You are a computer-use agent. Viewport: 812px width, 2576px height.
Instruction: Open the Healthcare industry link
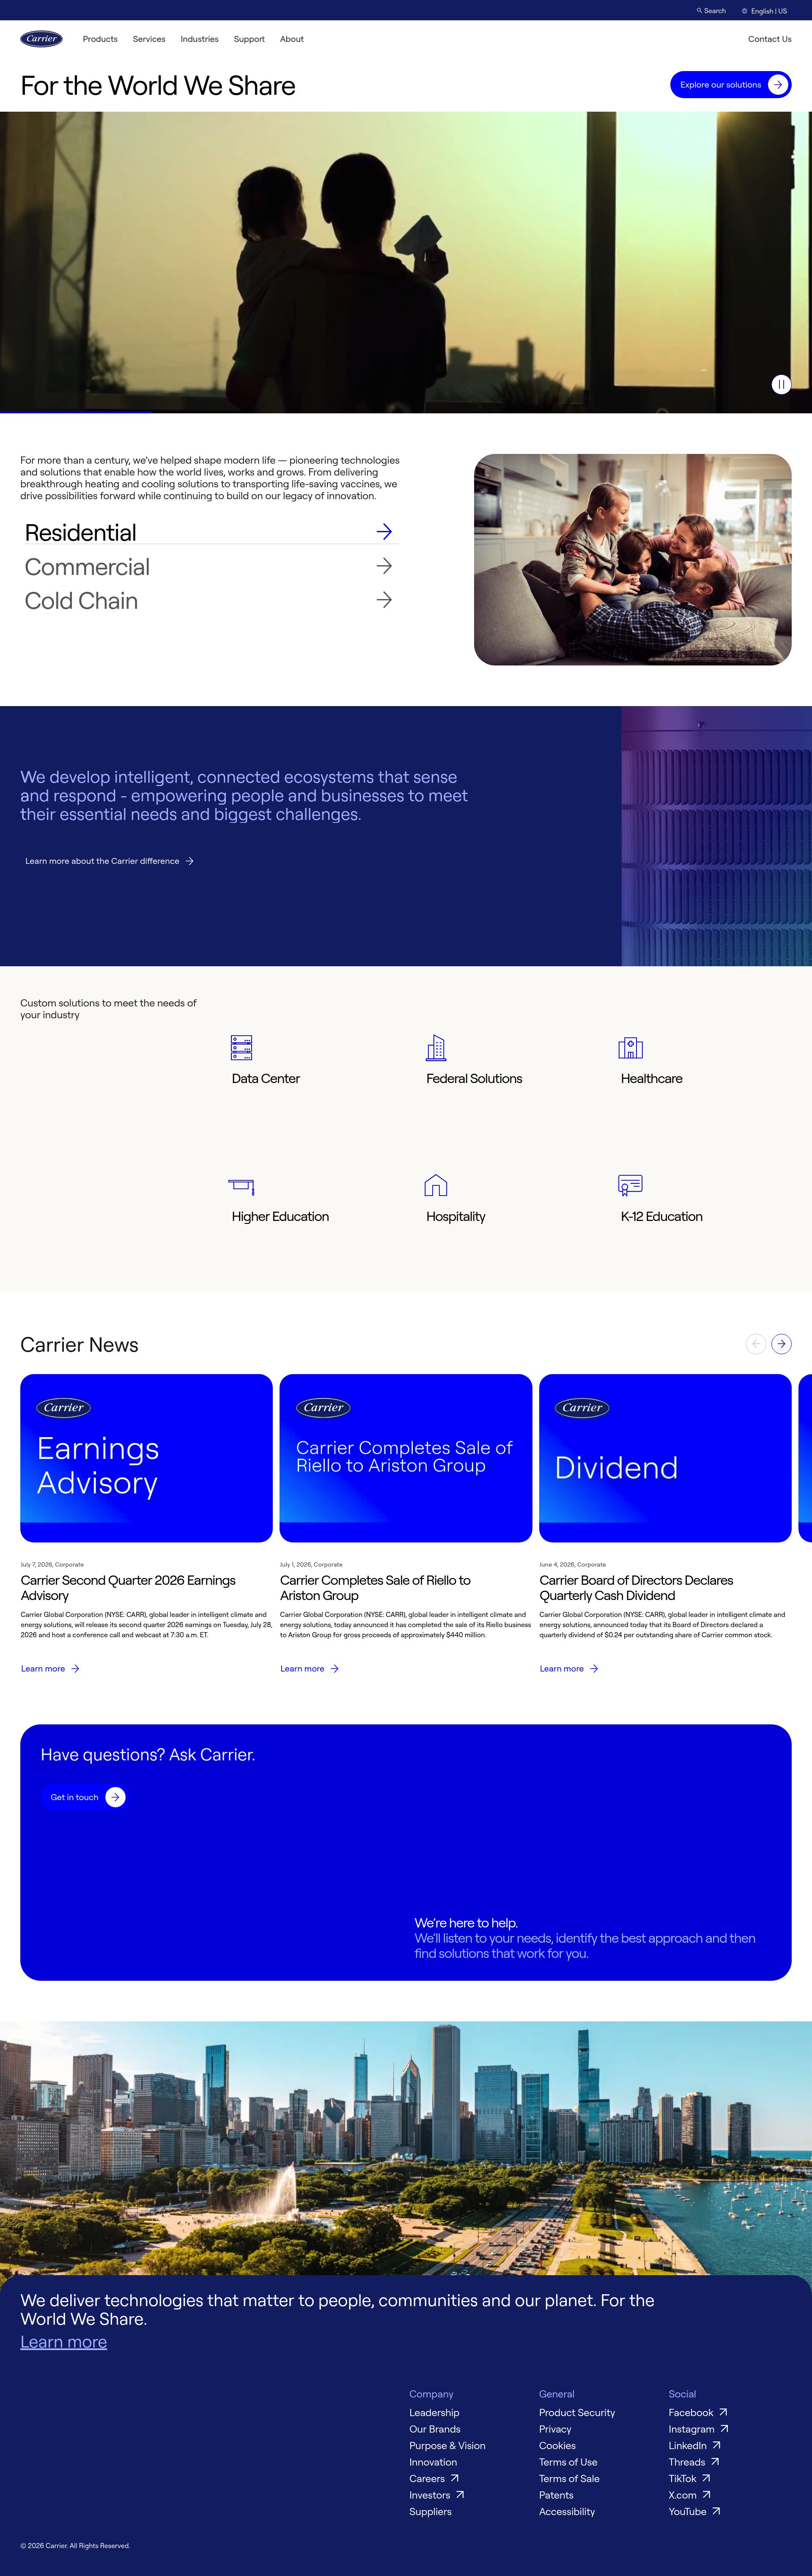(652, 1078)
